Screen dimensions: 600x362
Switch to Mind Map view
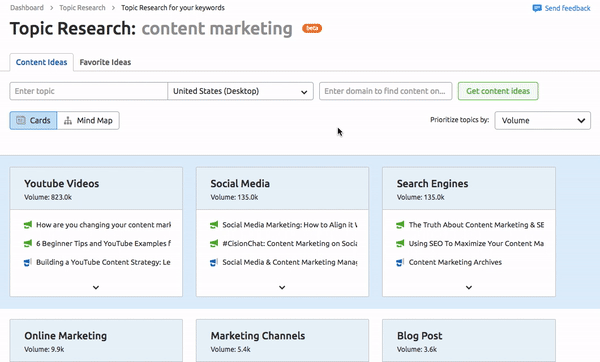pyautogui.click(x=88, y=121)
